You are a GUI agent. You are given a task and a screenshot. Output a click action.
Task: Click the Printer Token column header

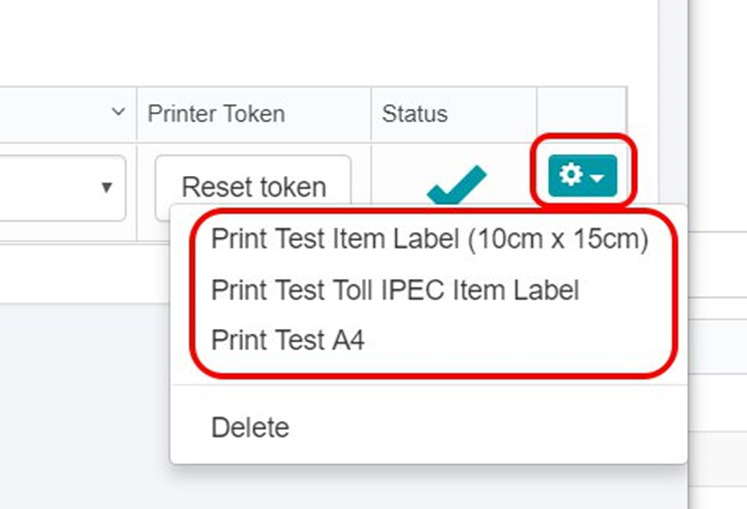click(216, 114)
